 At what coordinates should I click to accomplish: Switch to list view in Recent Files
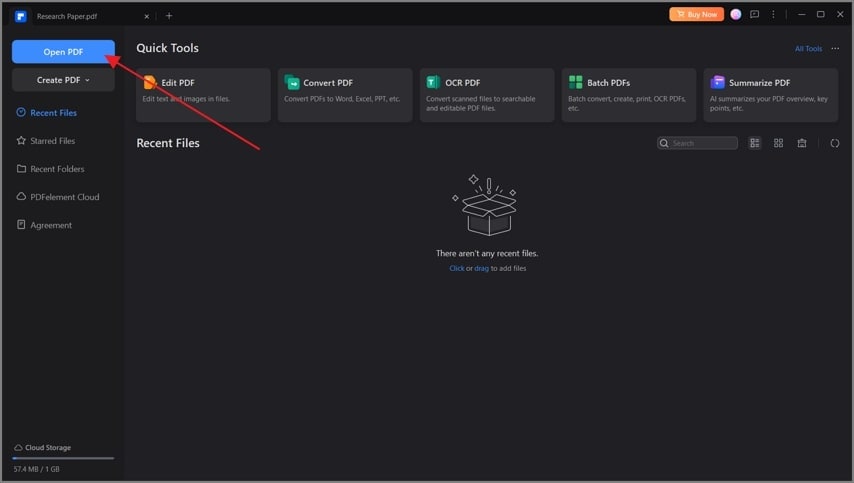tap(754, 143)
